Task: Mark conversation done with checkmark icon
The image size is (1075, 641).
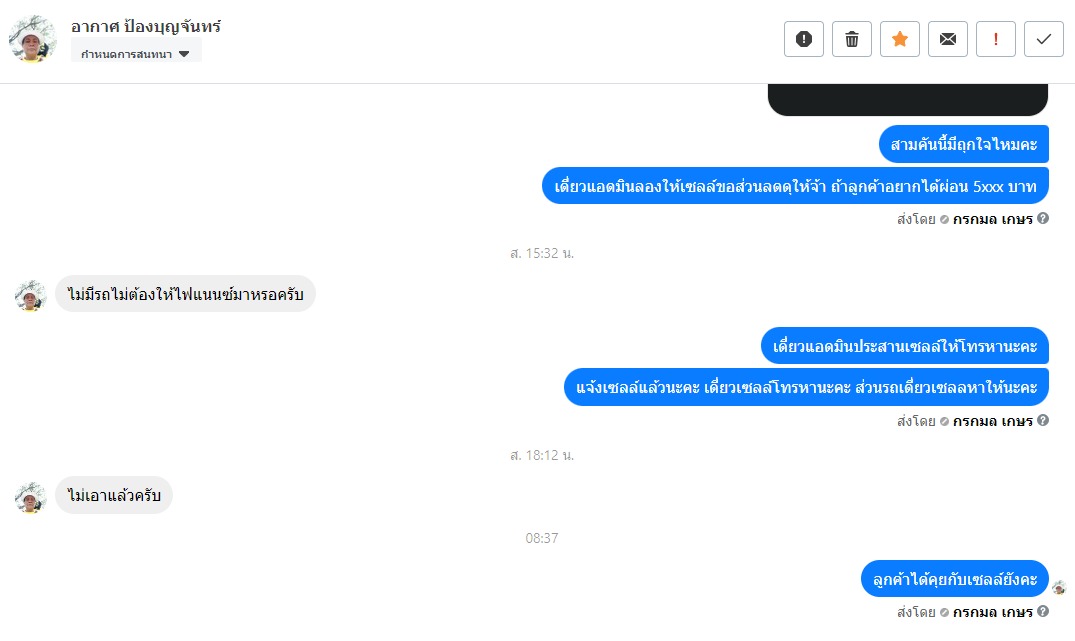Action: [1043, 39]
